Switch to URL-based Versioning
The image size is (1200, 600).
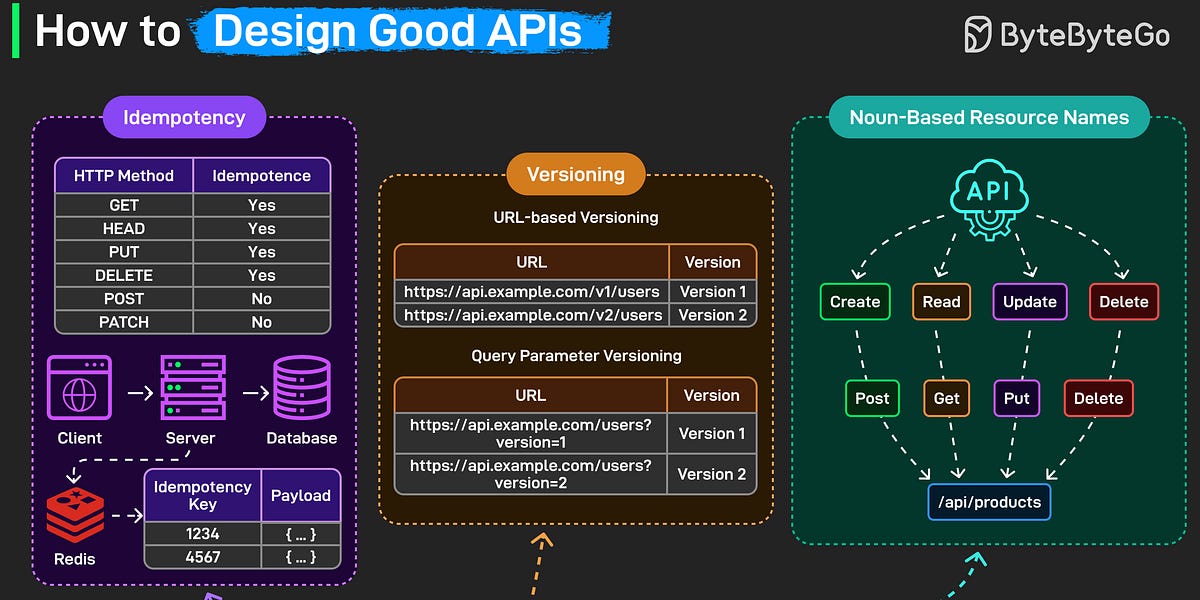(576, 217)
